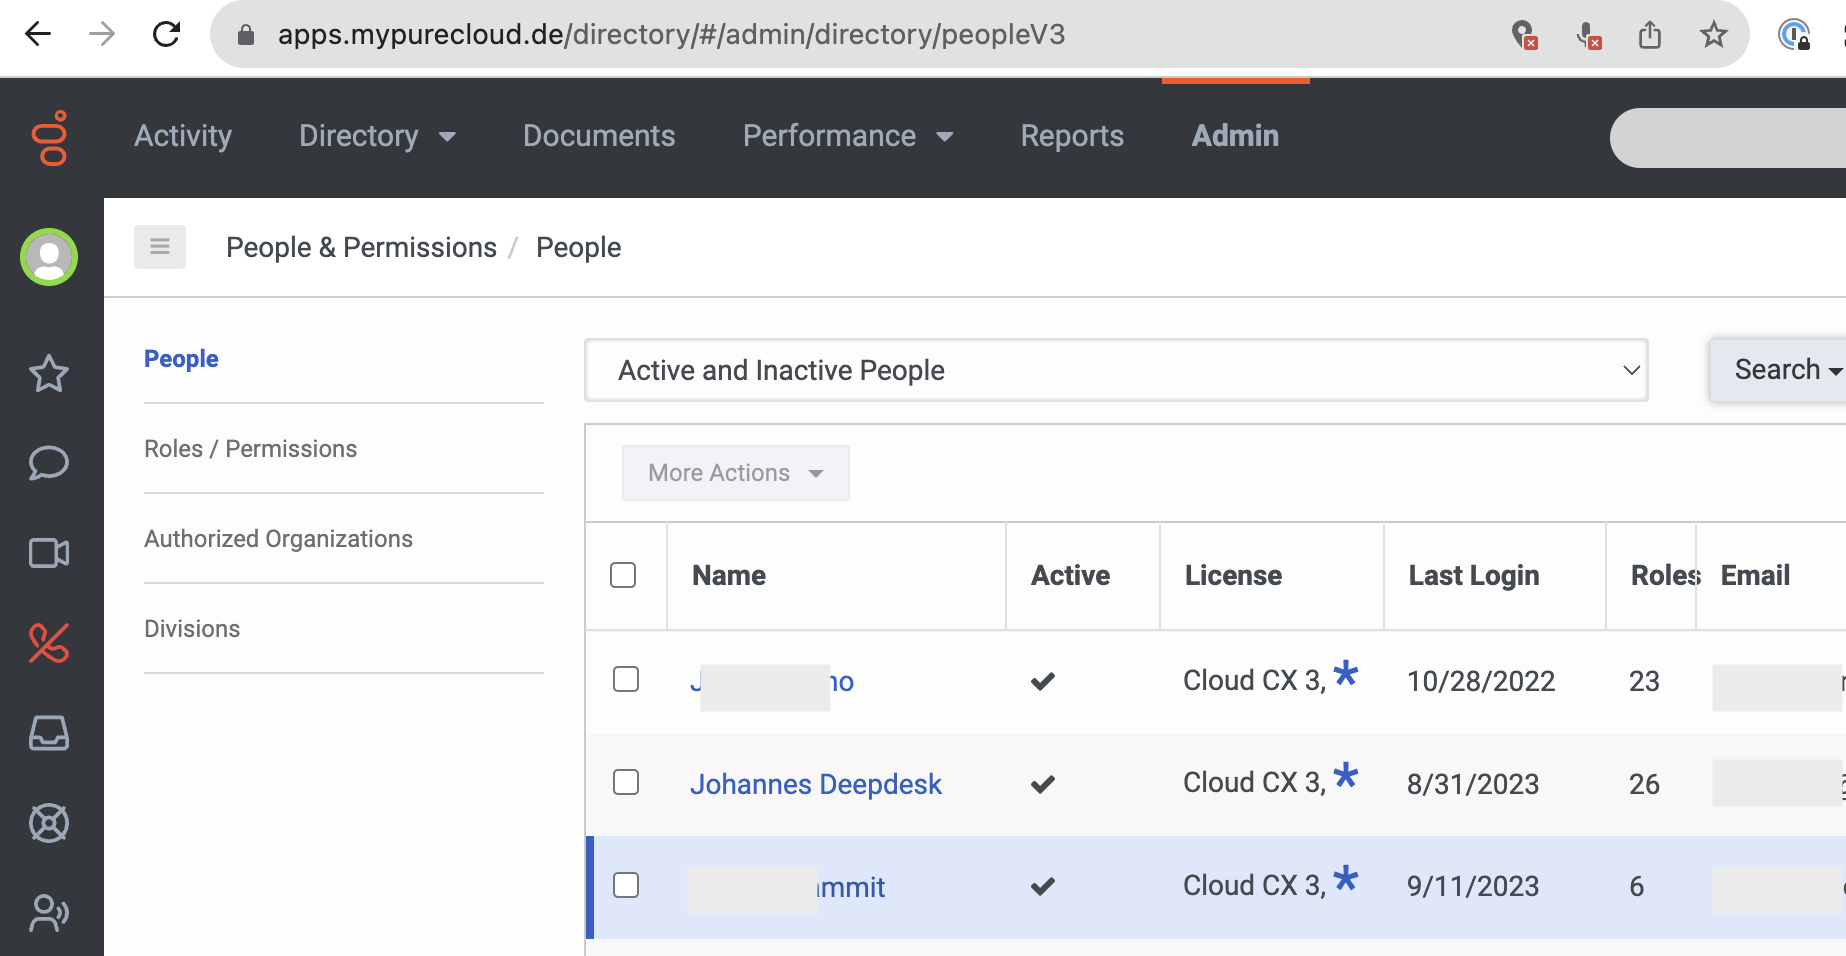The width and height of the screenshot is (1846, 956).
Task: Open the chat bubble icon
Action: point(49,463)
